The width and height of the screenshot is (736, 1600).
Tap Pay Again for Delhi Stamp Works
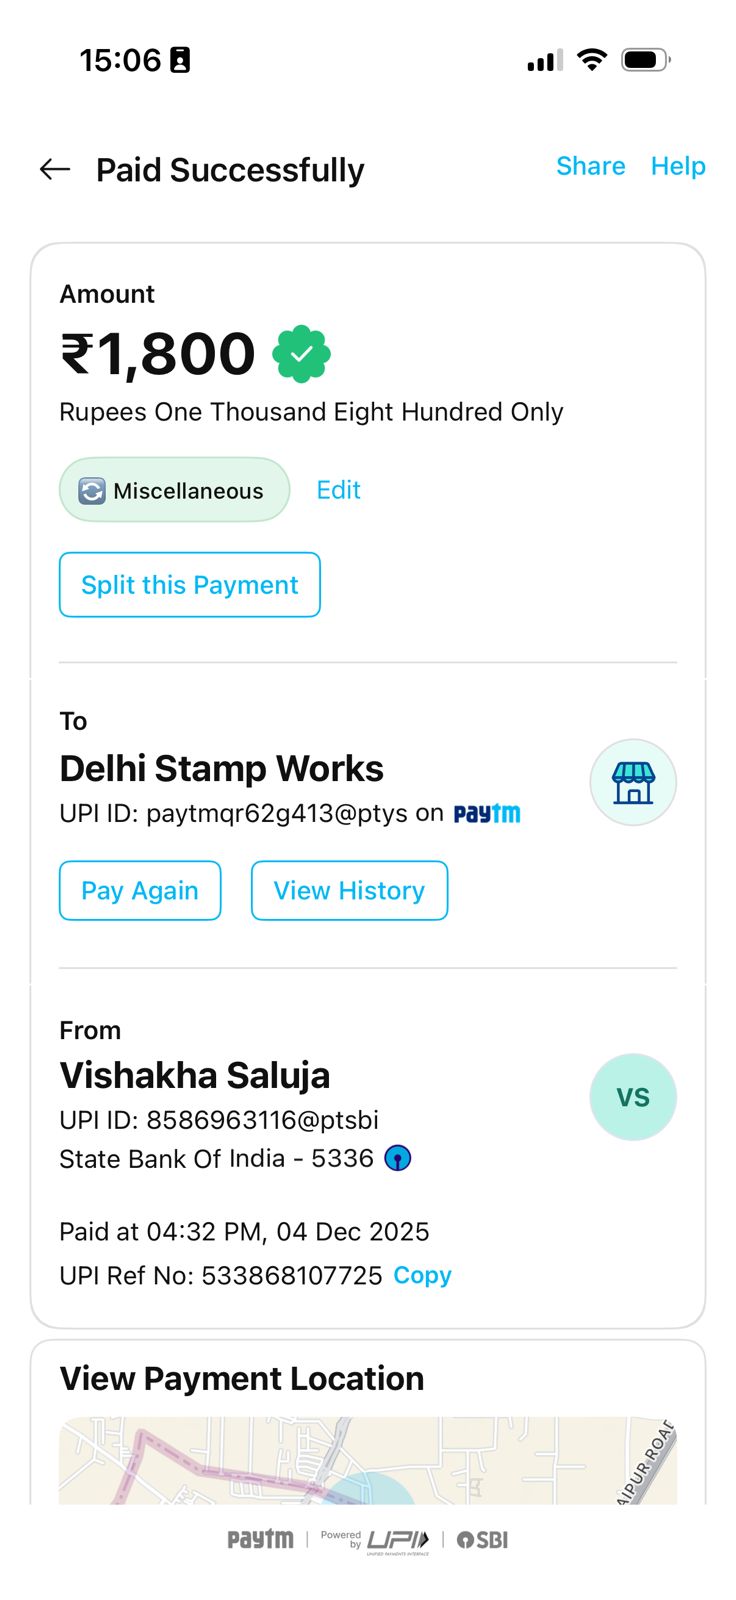[140, 890]
